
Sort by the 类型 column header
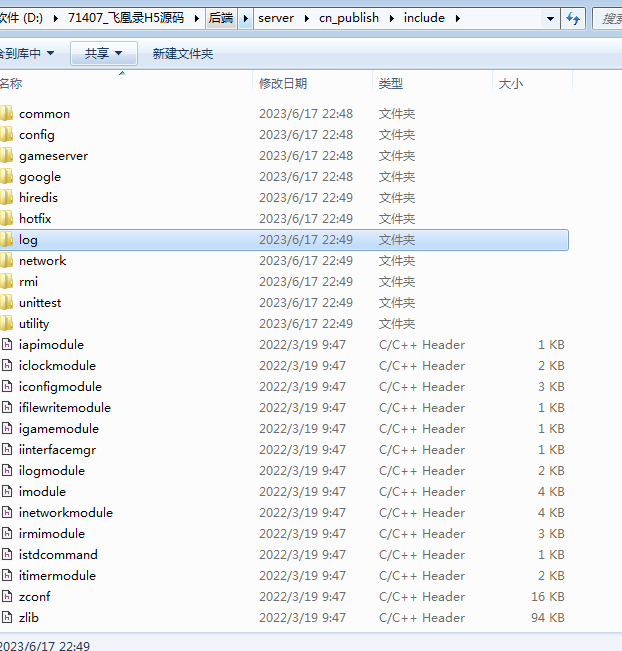tap(391, 84)
